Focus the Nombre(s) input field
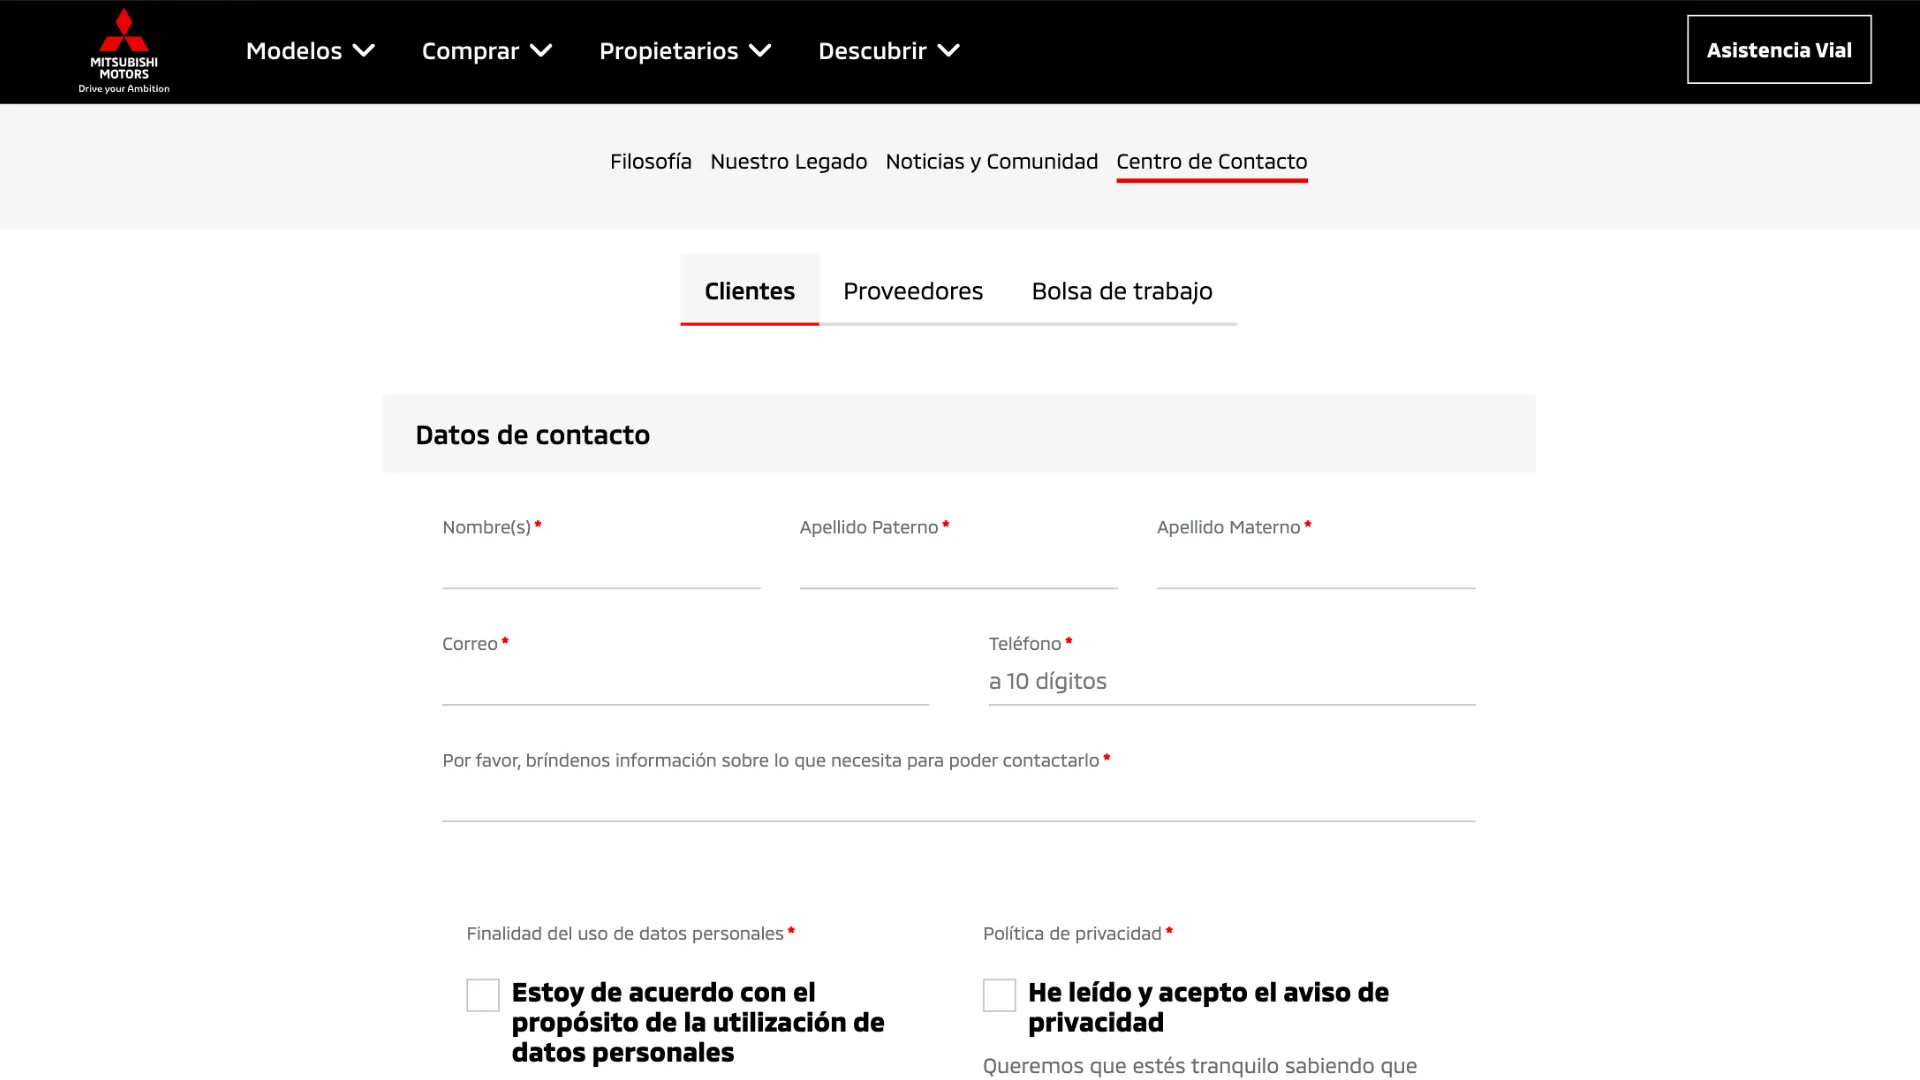The image size is (1920, 1080). 601,568
